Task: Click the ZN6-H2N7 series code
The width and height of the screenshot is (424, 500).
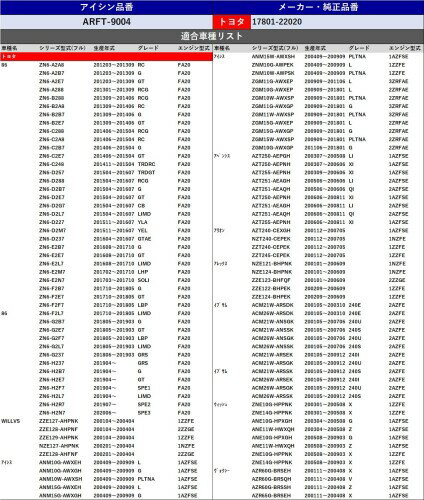Action: click(52, 413)
